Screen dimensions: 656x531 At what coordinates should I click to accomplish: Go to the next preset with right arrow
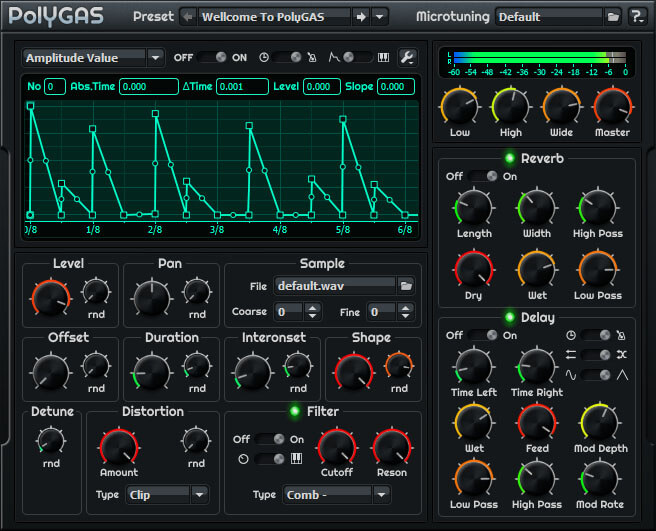(x=362, y=17)
